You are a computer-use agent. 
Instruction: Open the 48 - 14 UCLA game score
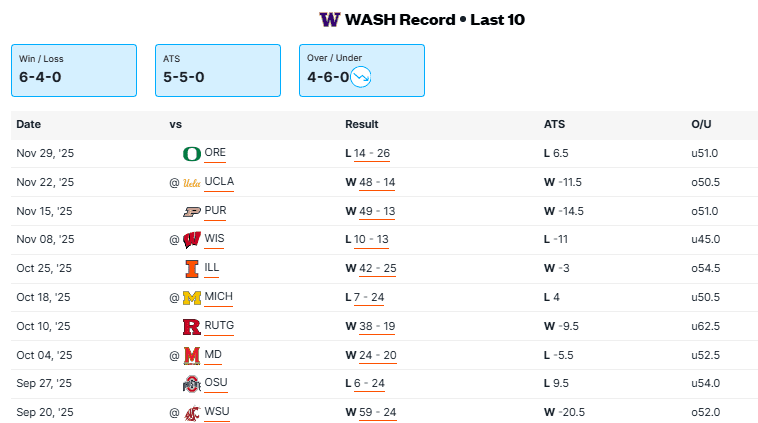point(375,183)
